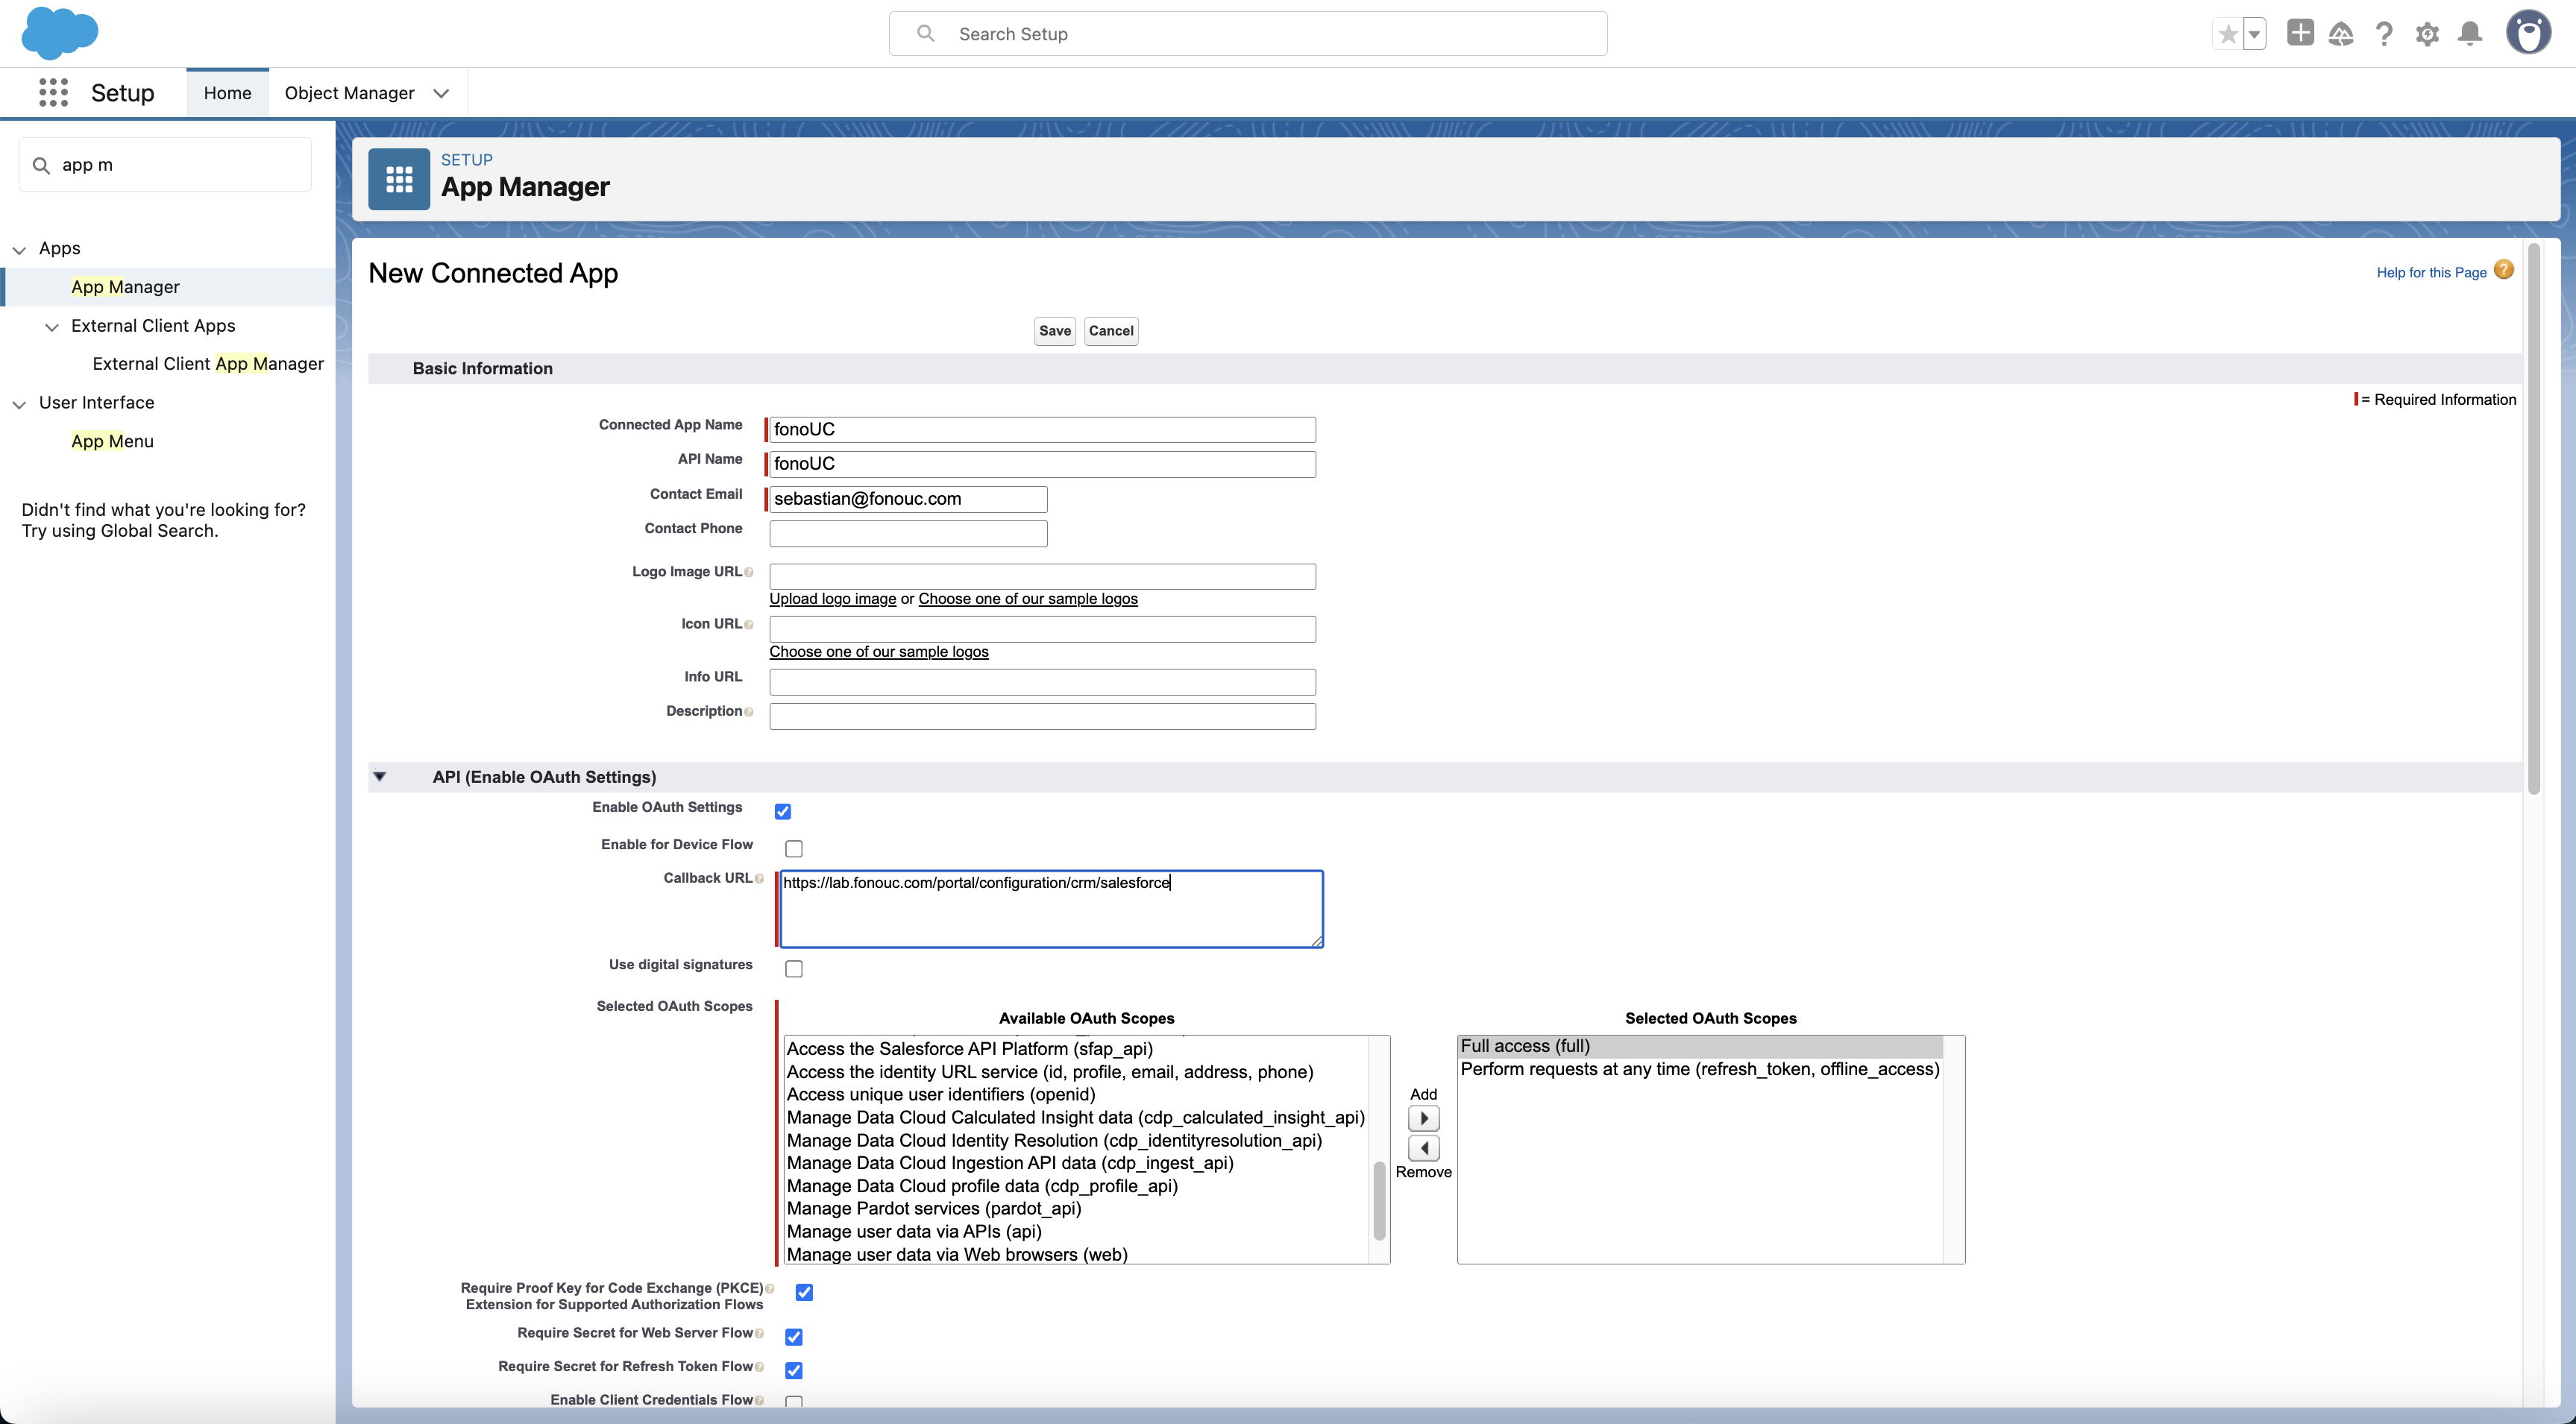Collapse External Client Apps section
This screenshot has height=1424, width=2576.
(x=52, y=327)
